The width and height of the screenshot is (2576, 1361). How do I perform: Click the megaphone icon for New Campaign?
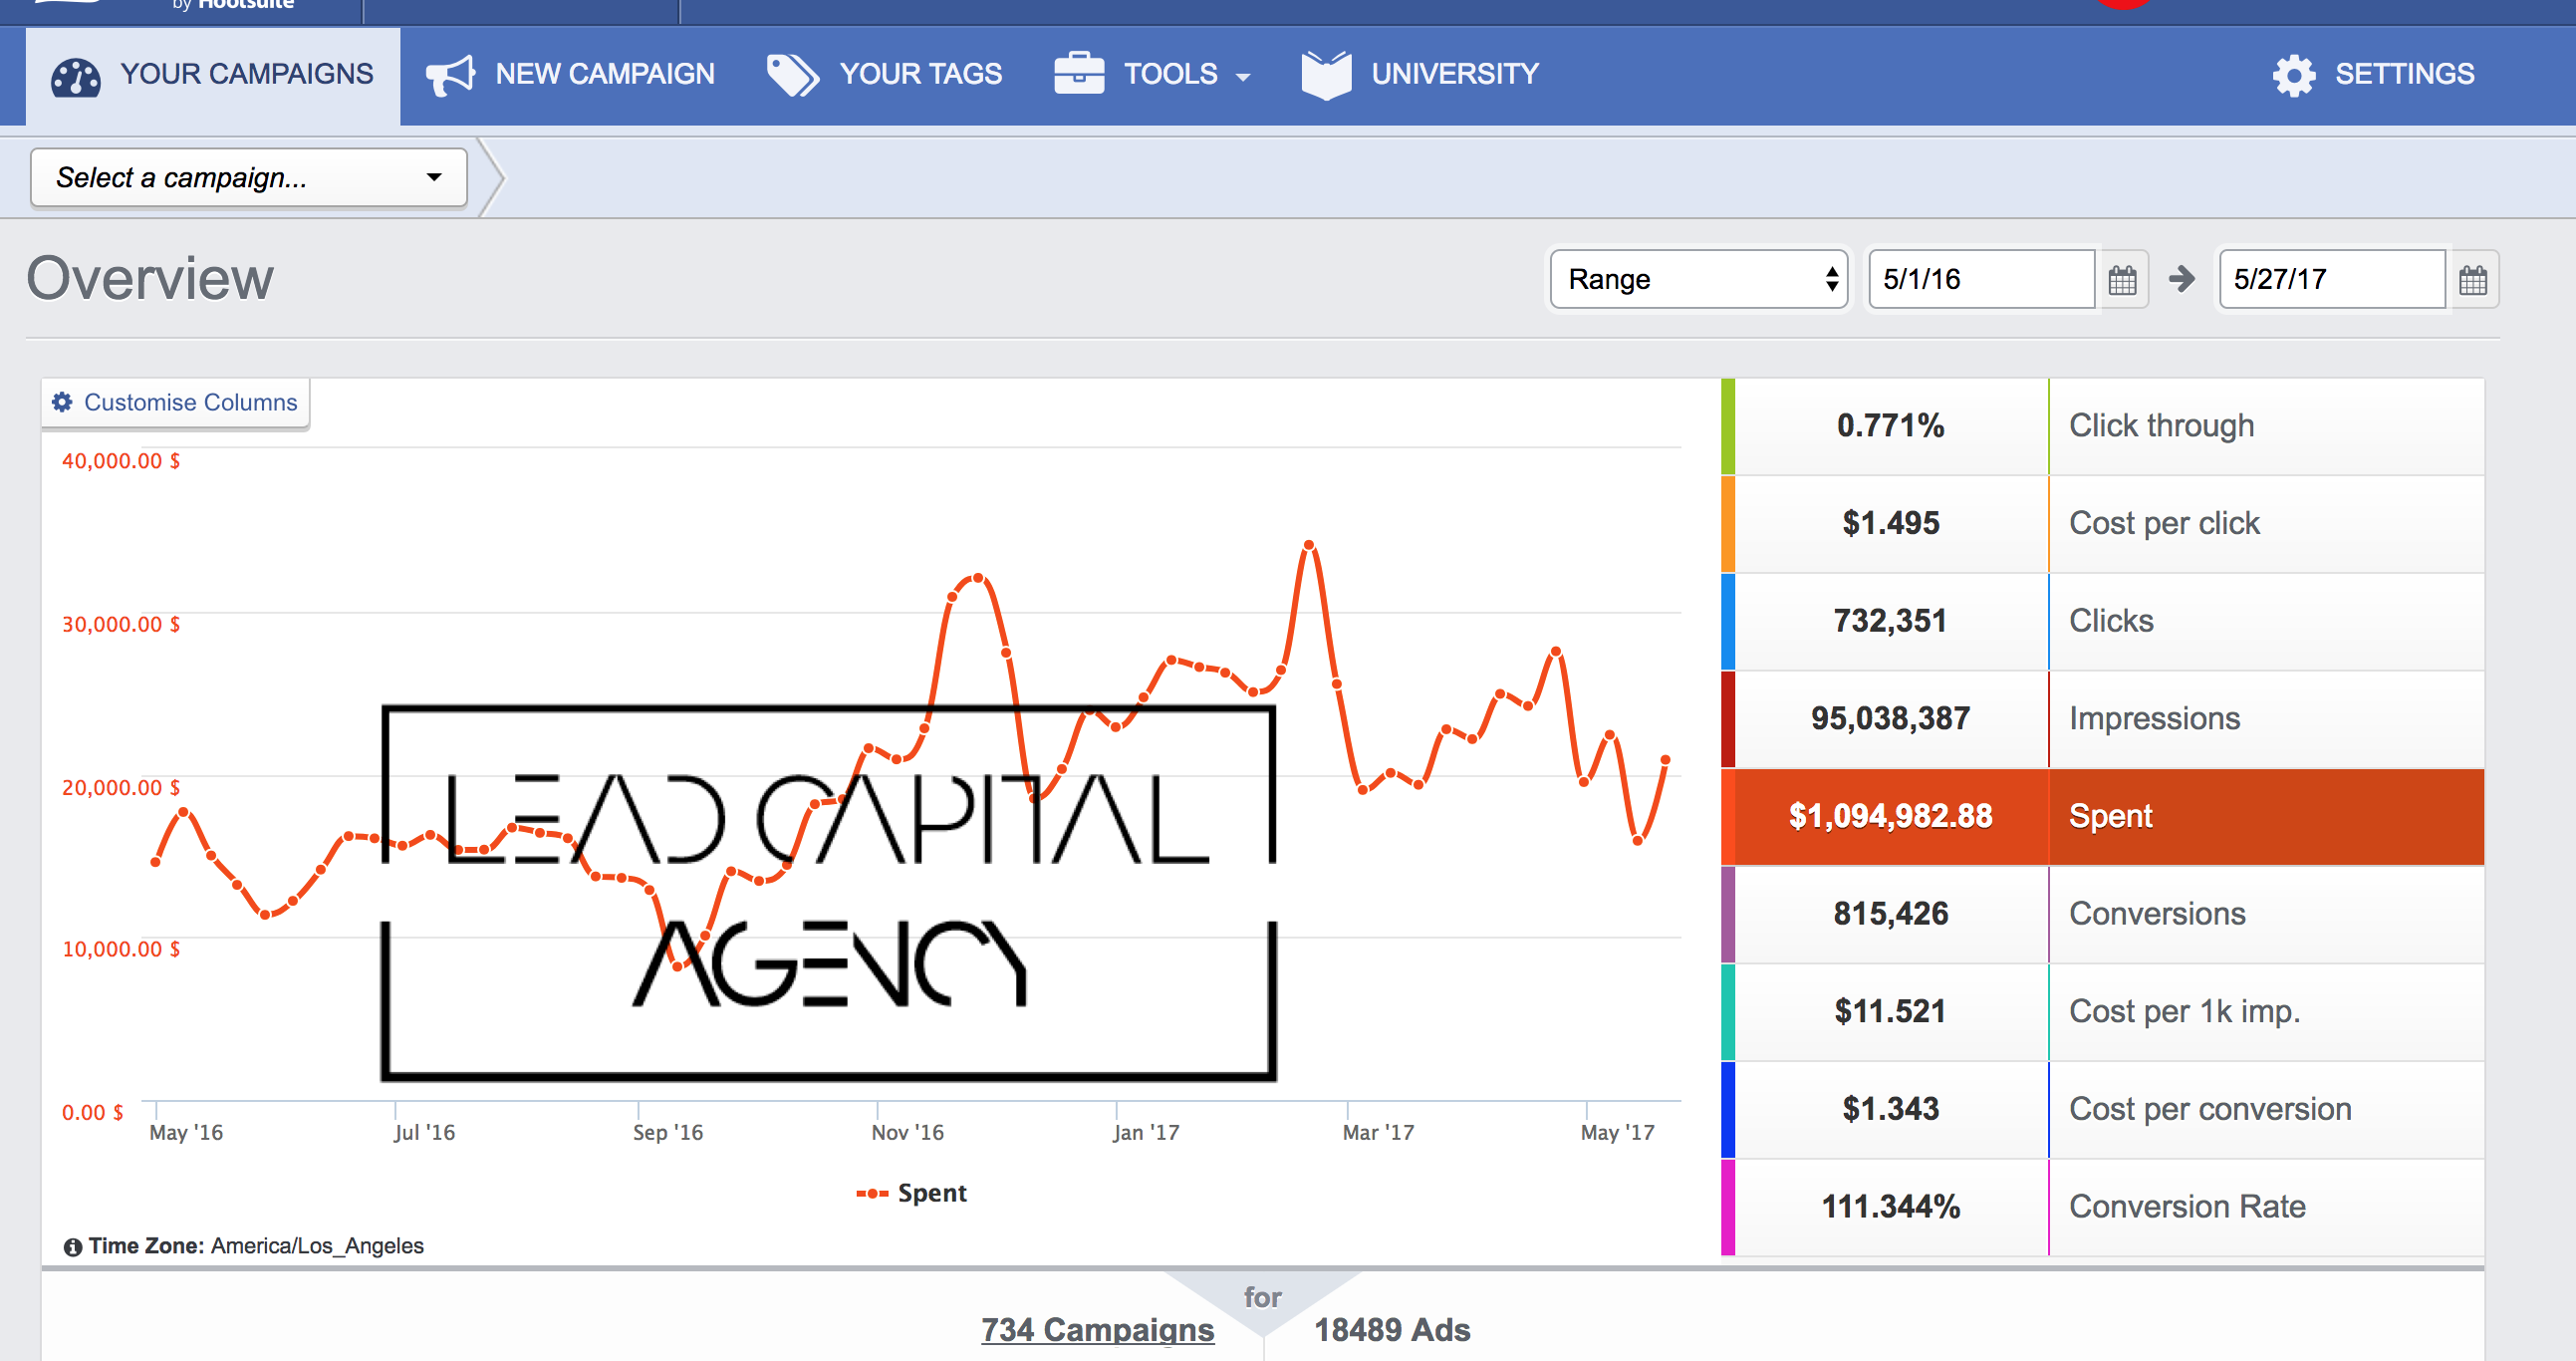[450, 75]
